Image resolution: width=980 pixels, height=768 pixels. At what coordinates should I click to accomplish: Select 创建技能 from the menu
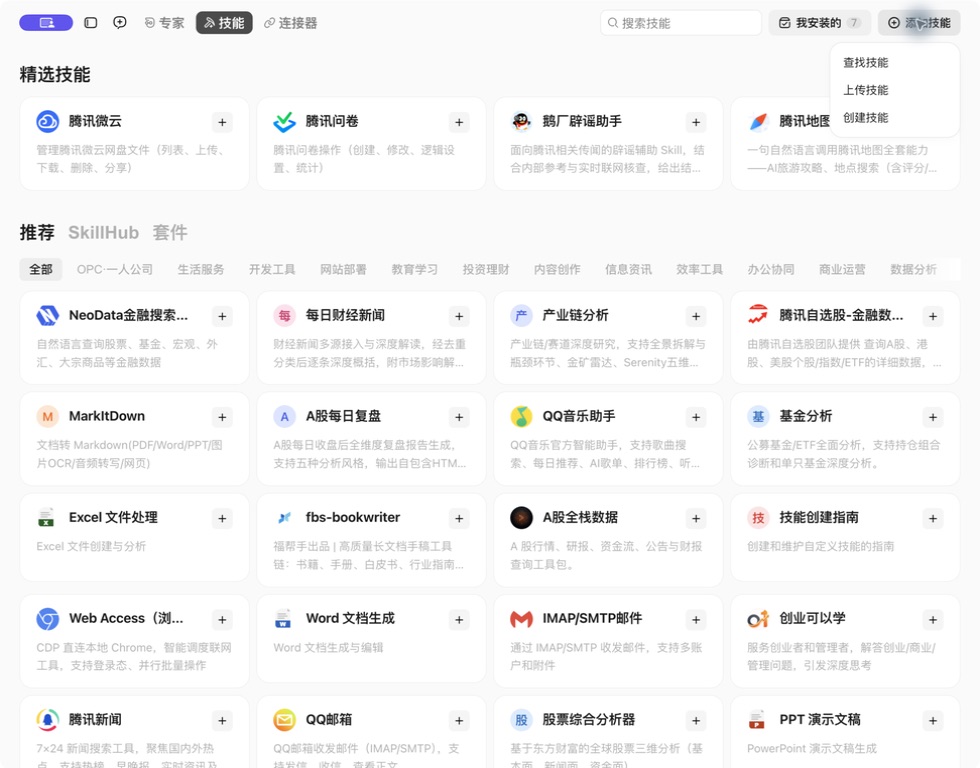[866, 117]
